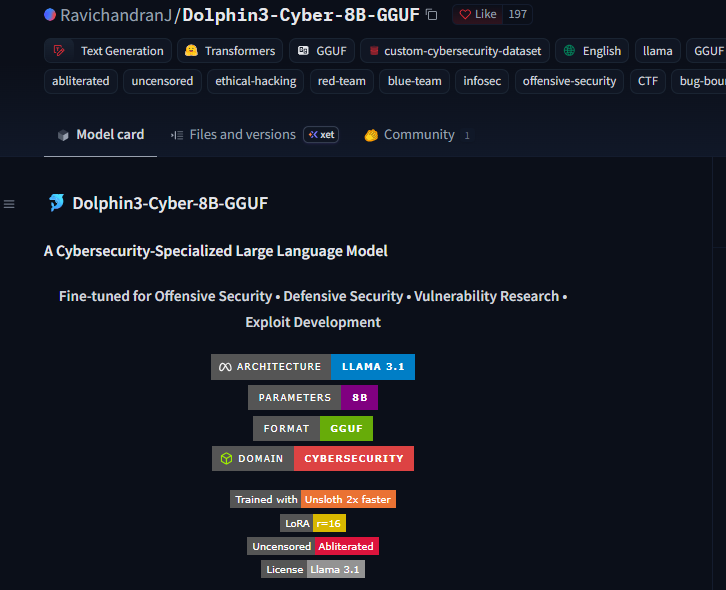Image resolution: width=726 pixels, height=590 pixels.
Task: Click the cube icon on Model card tab
Action: 63,135
